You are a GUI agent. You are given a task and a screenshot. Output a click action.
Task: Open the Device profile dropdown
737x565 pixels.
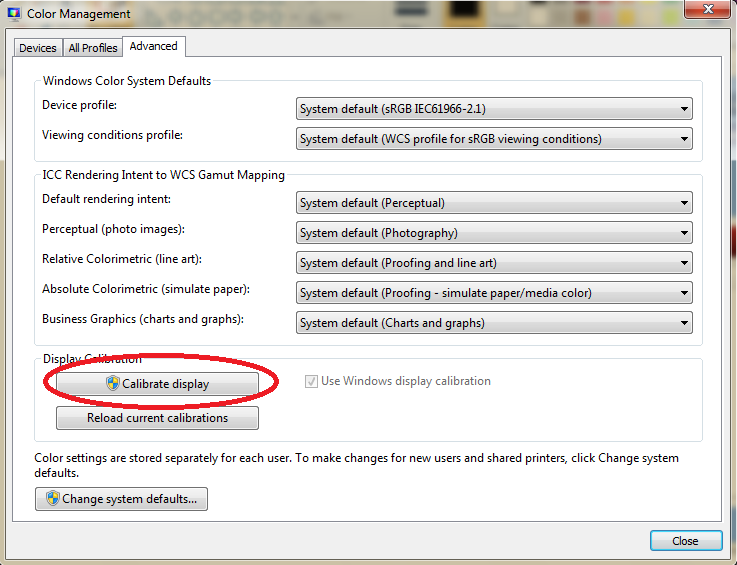tap(494, 109)
